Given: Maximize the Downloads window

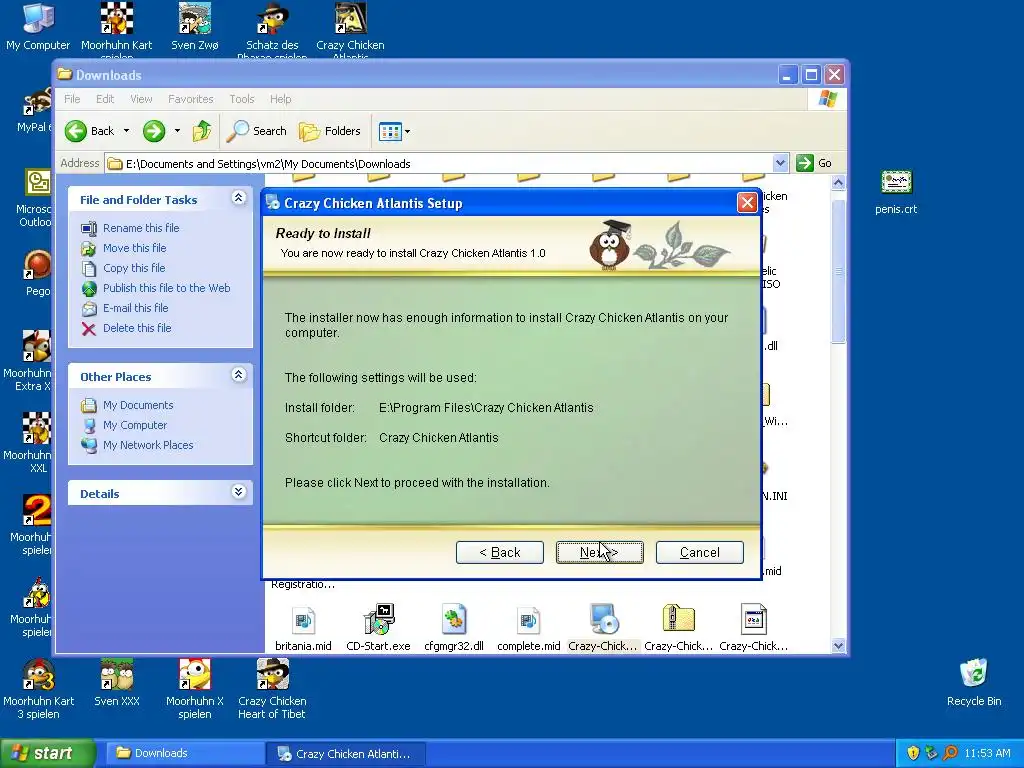Looking at the screenshot, I should [x=811, y=75].
